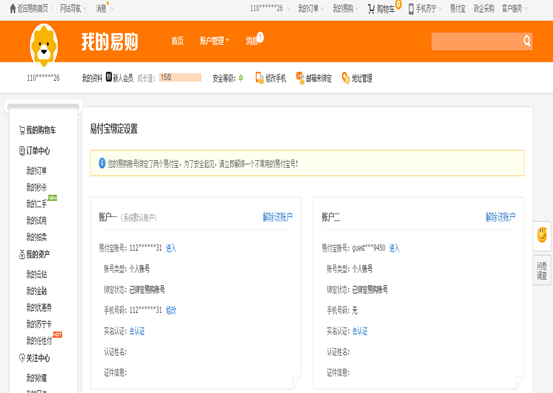
Task: Click 解除该账户 link for Account Two
Action: tap(500, 217)
